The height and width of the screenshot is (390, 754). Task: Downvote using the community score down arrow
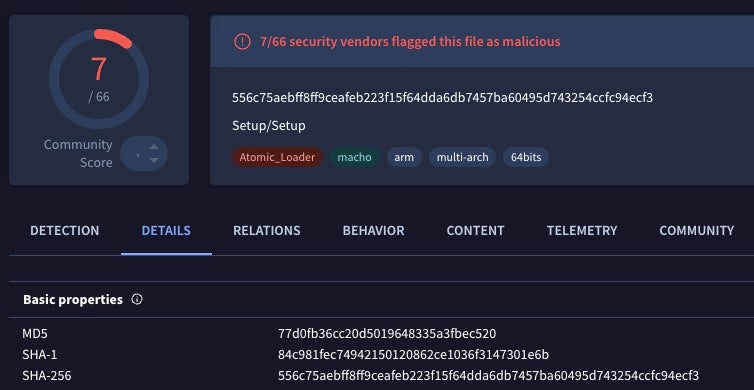(x=153, y=160)
